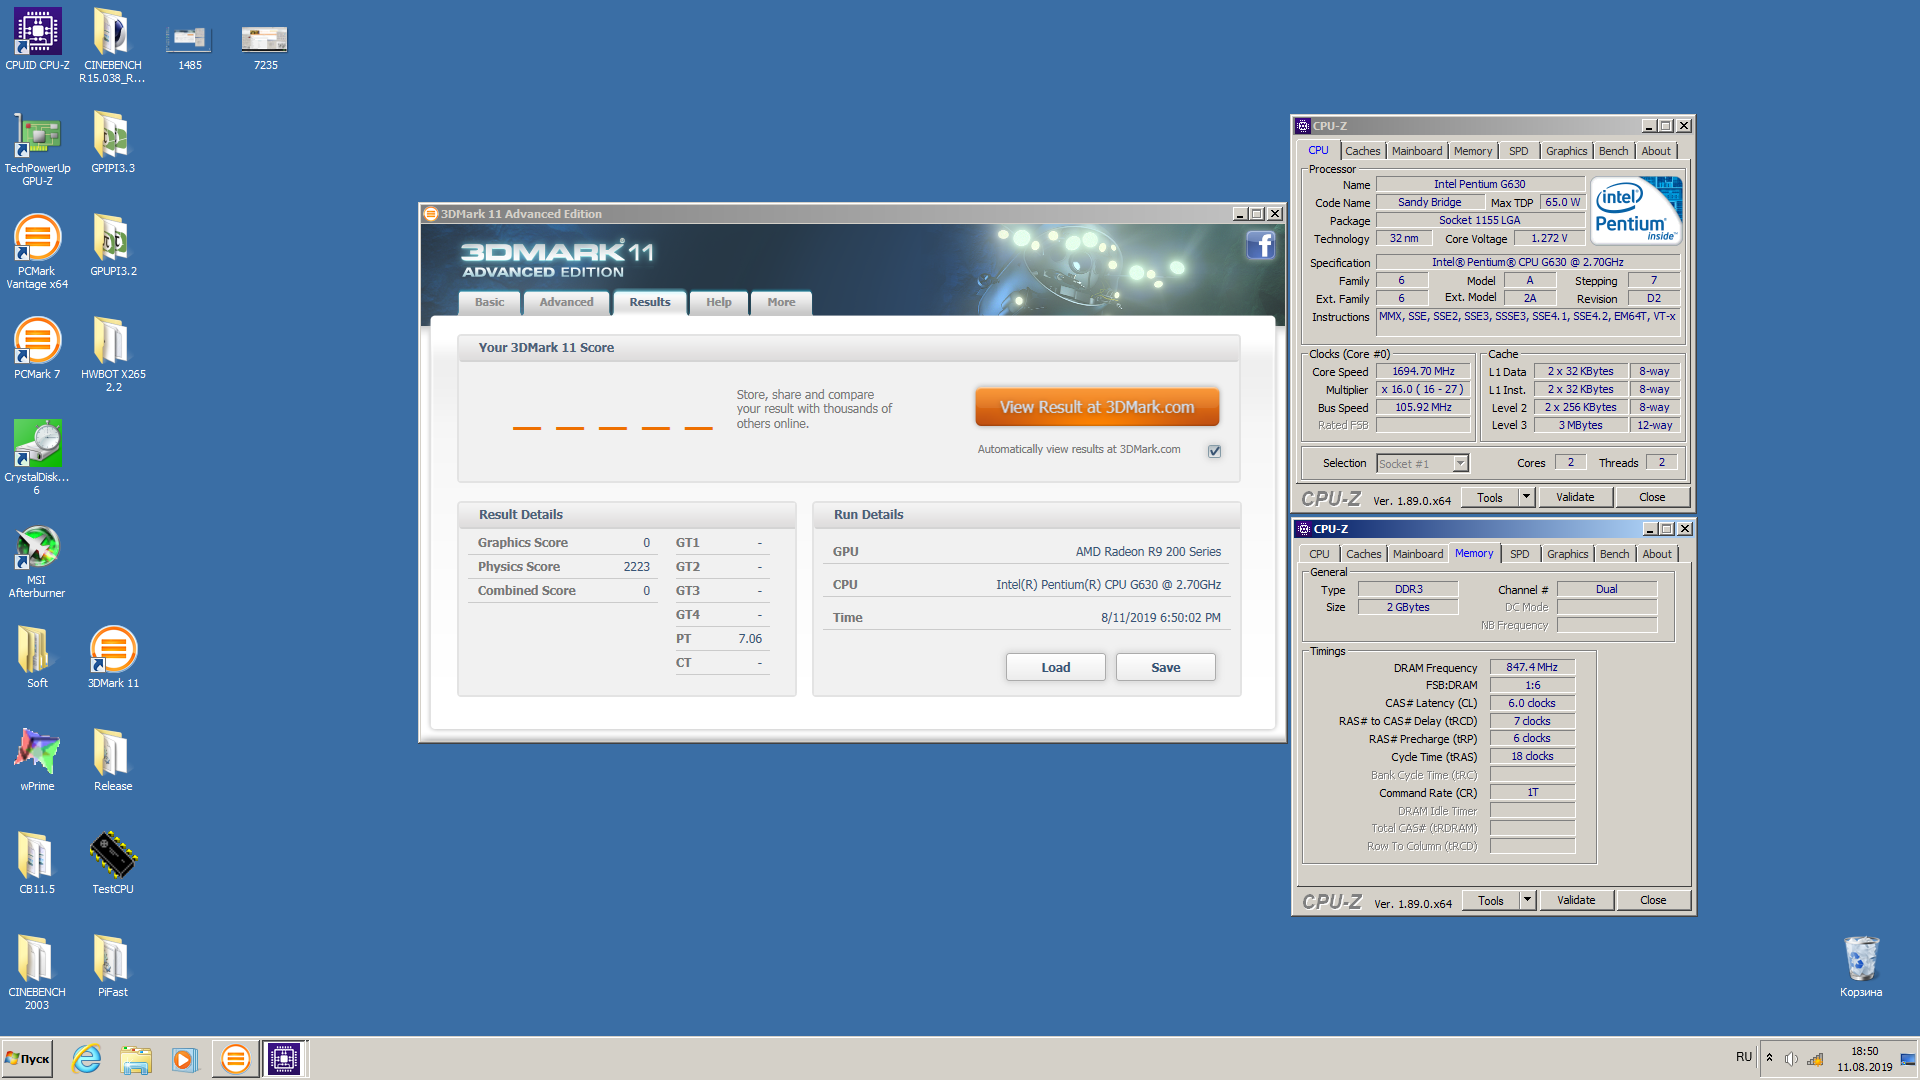1920x1080 pixels.
Task: Open the GPUPI3.2 folder
Action: (112, 245)
